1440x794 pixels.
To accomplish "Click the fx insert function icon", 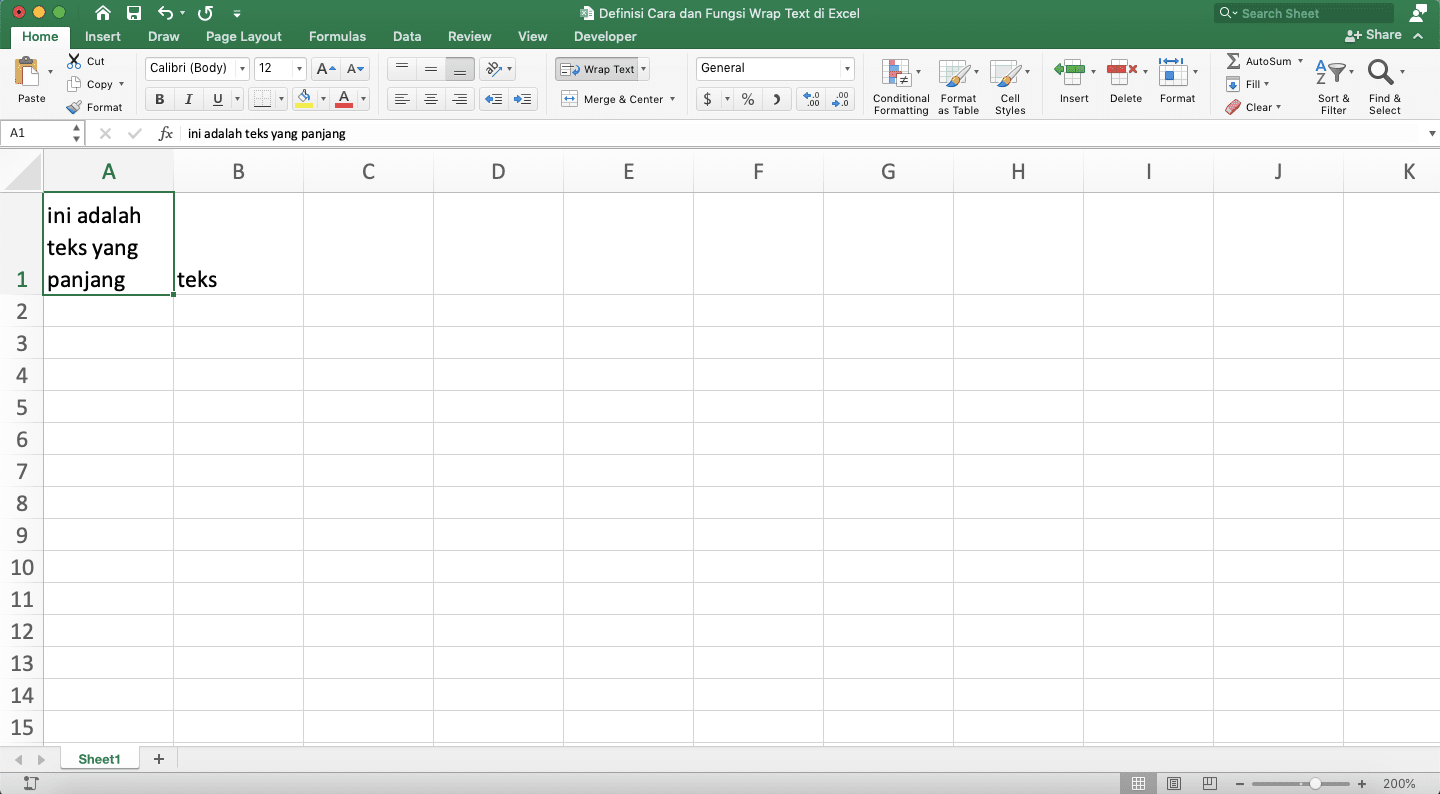I will 166,133.
